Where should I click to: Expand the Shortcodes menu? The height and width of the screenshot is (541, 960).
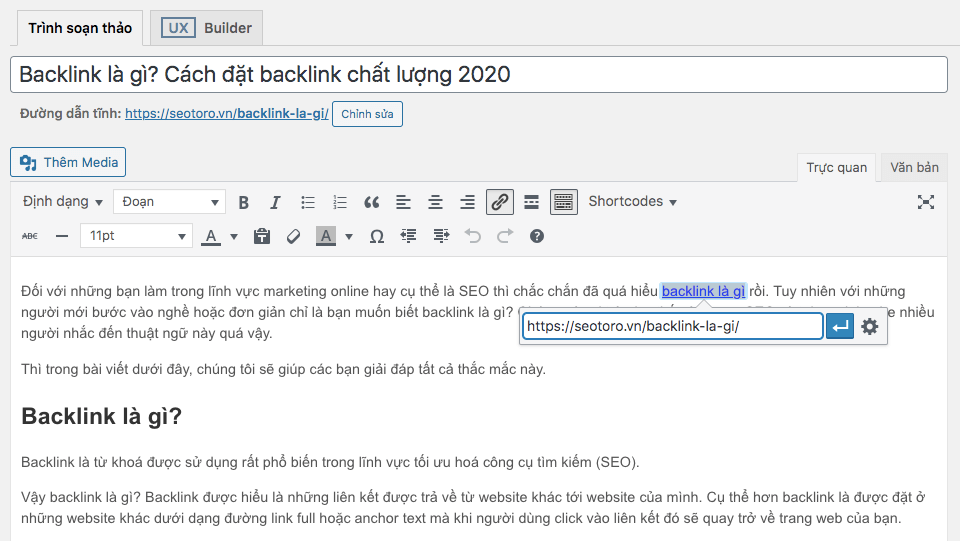(x=632, y=202)
